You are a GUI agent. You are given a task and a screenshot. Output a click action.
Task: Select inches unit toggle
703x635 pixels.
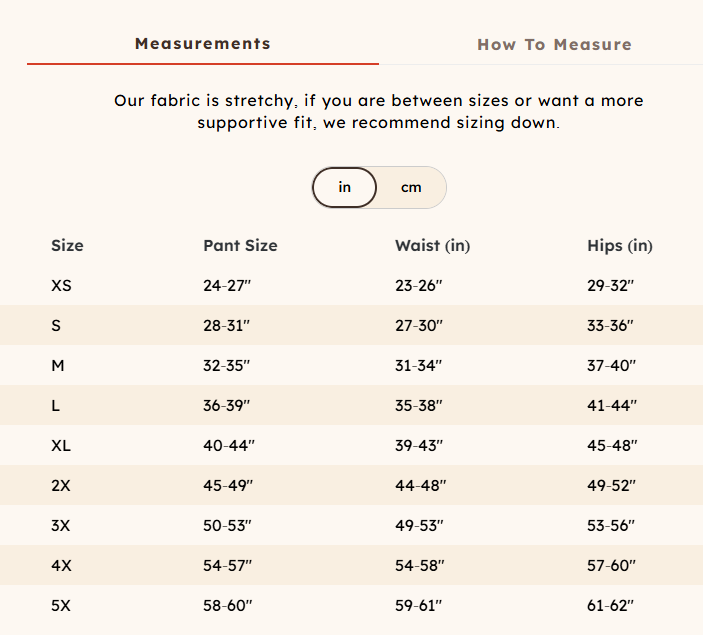click(x=345, y=187)
